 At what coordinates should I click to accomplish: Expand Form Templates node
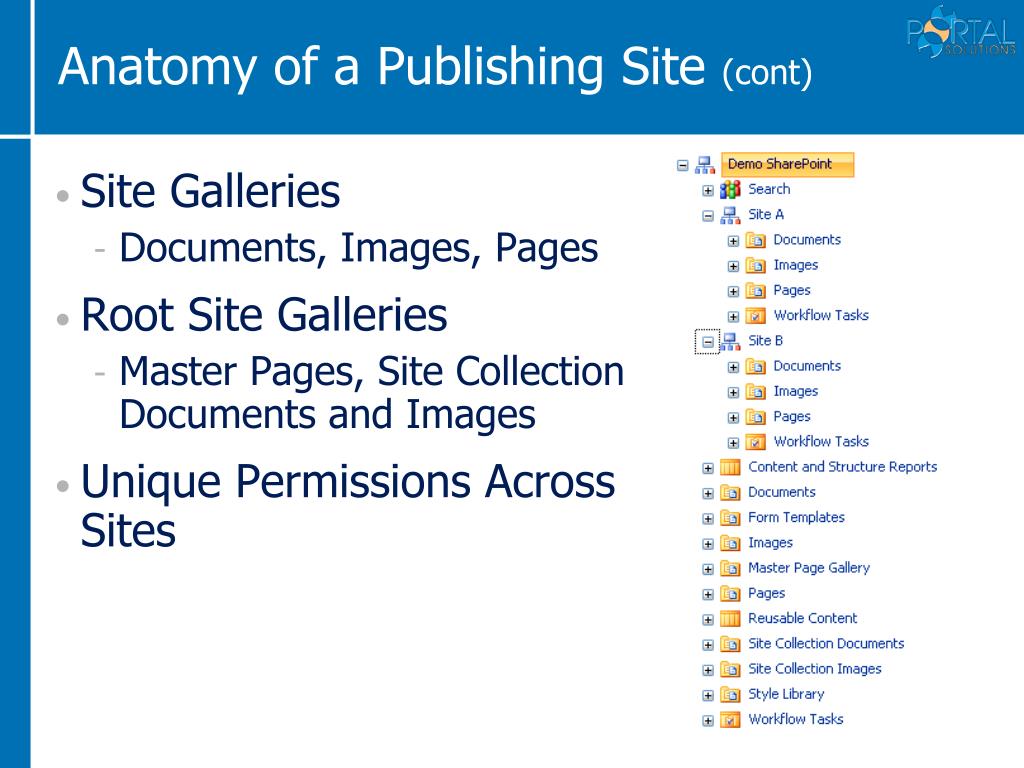pyautogui.click(x=708, y=519)
